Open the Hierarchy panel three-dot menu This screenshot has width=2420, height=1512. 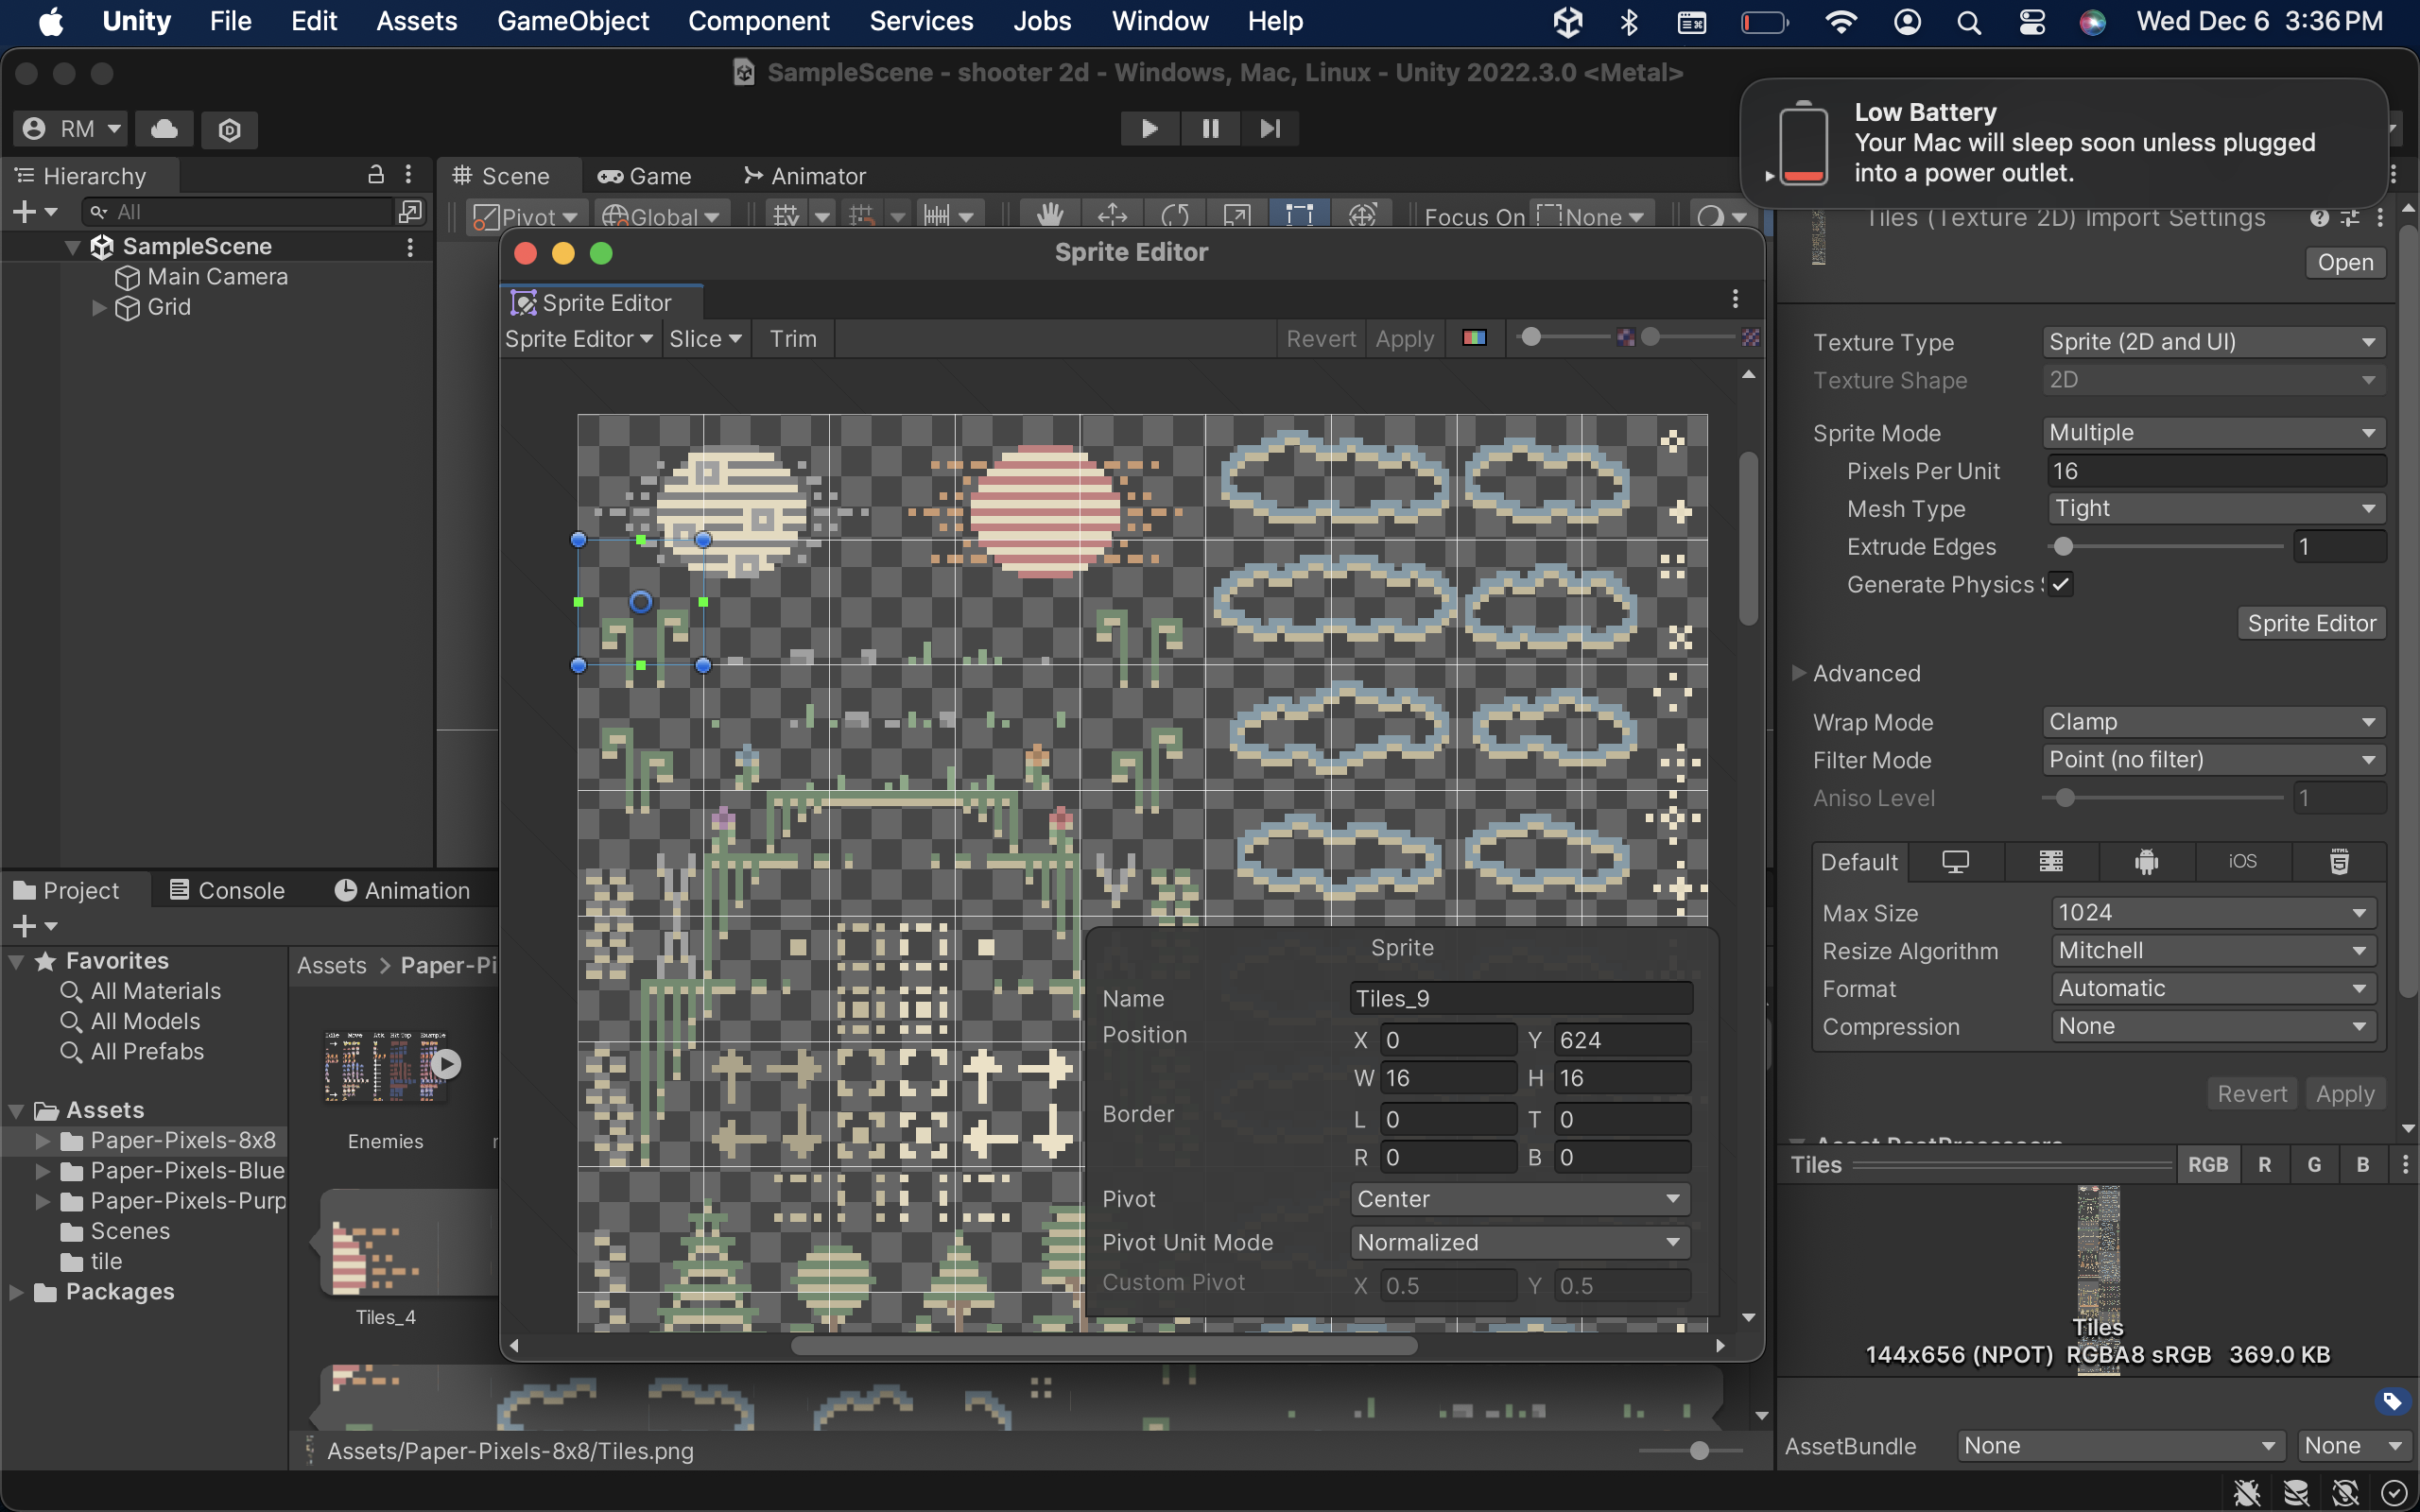(408, 175)
